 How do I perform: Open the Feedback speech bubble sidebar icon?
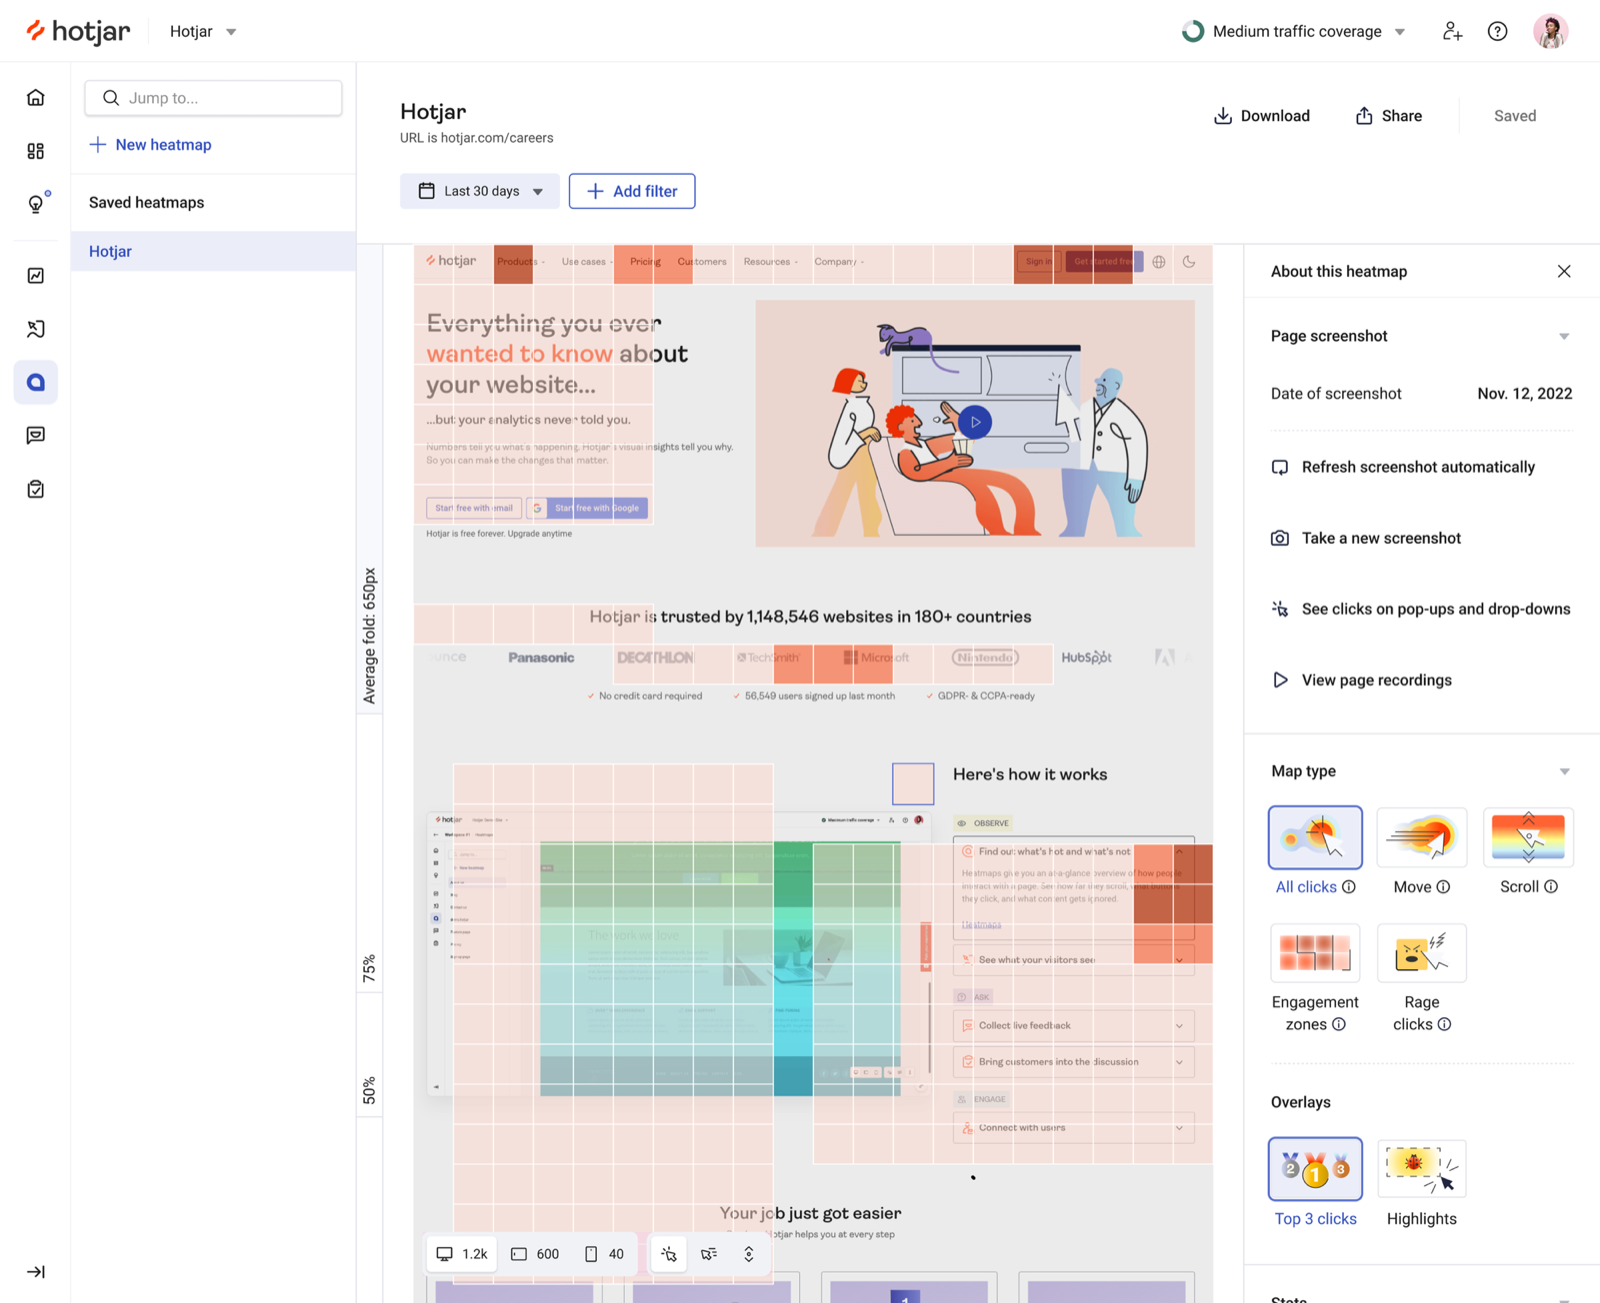(x=36, y=435)
